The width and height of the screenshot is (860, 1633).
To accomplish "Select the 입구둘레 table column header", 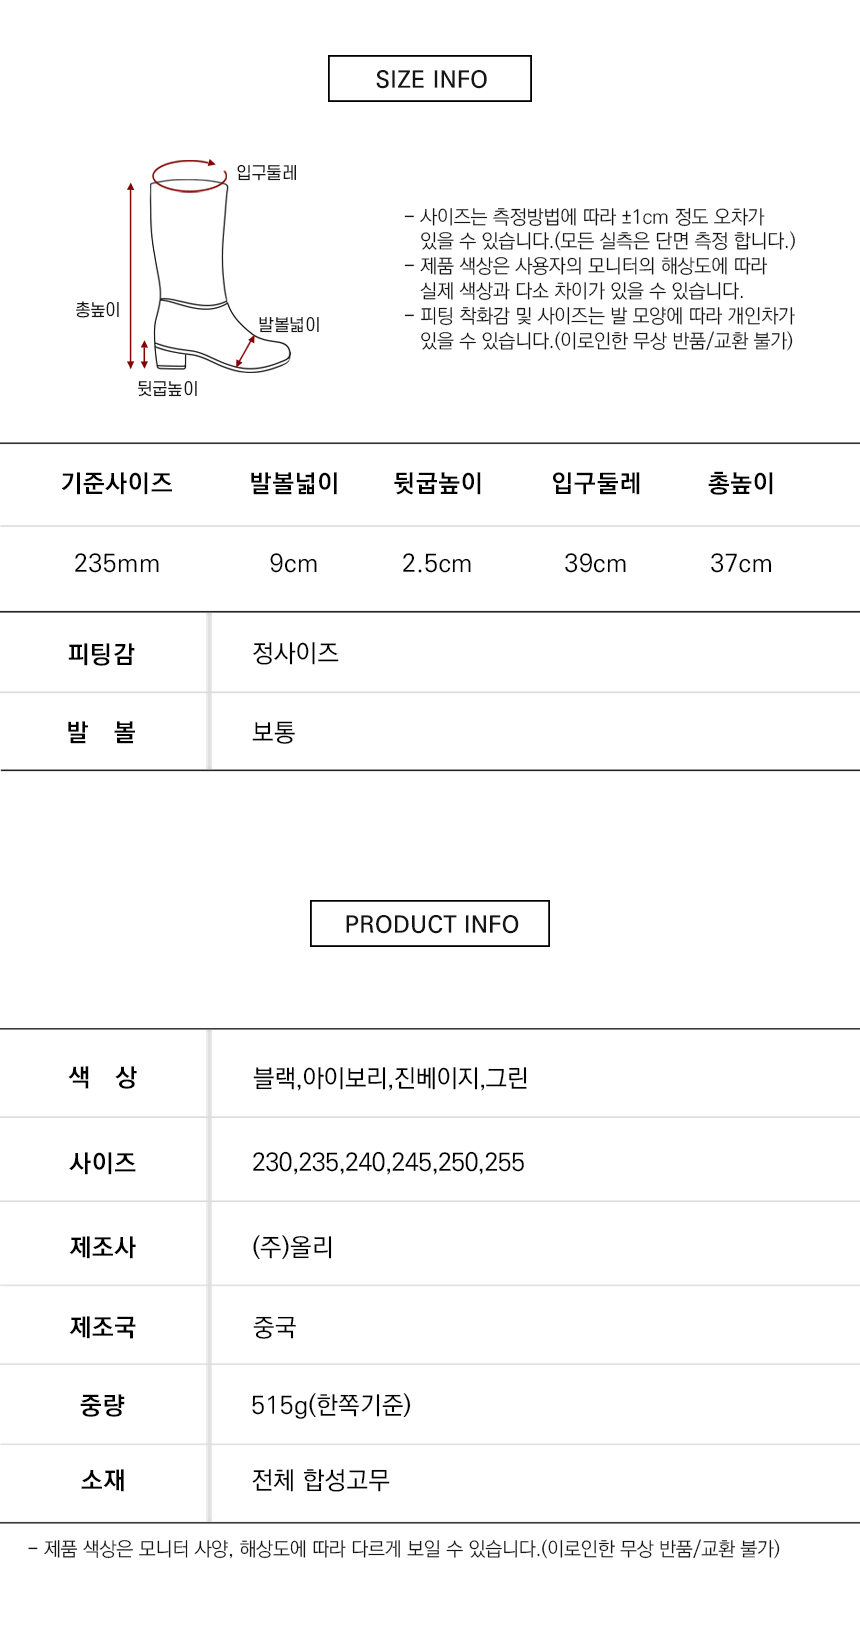I will 596,484.
